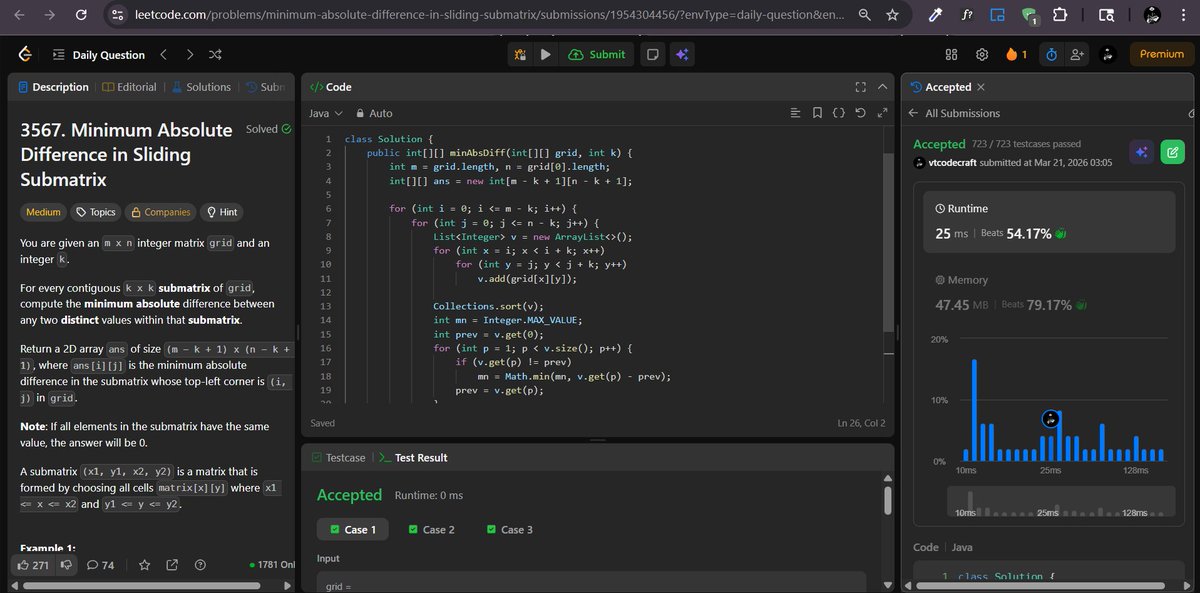
Task: Open the notes sticky icon
Action: (x=652, y=55)
